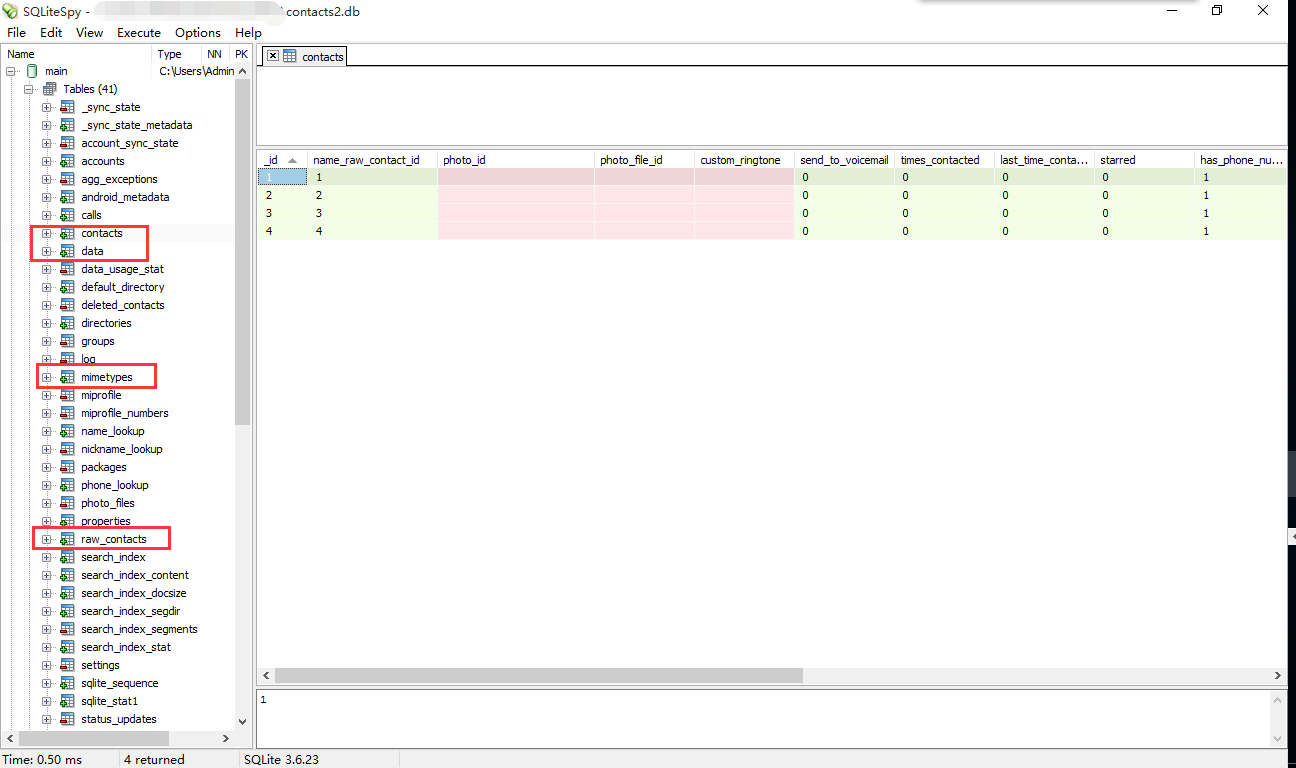Click the table icon beside packages

coord(67,467)
